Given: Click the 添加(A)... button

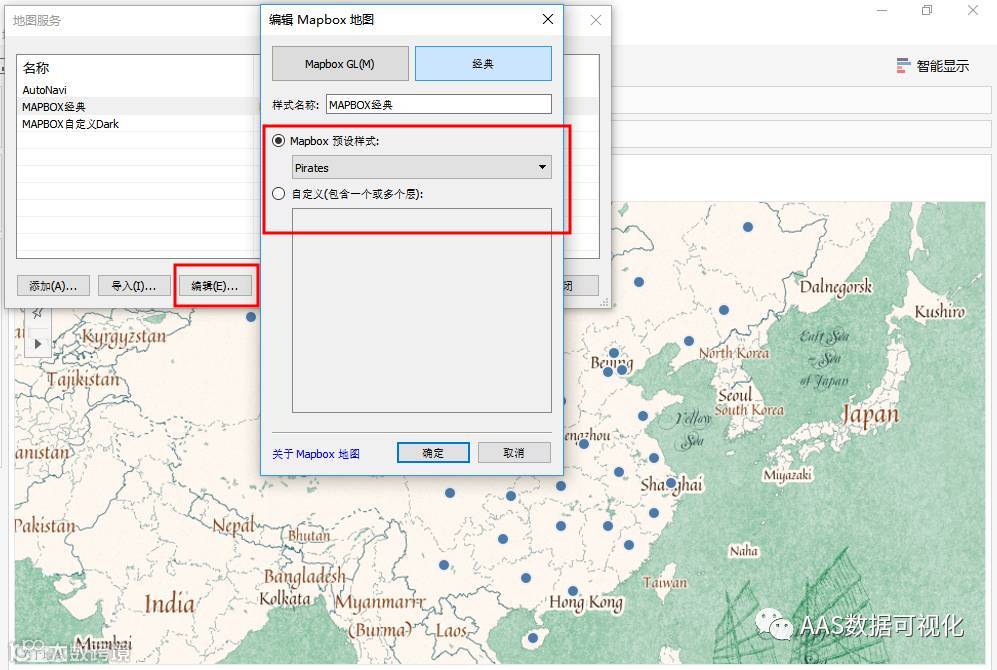Looking at the screenshot, I should (x=53, y=286).
